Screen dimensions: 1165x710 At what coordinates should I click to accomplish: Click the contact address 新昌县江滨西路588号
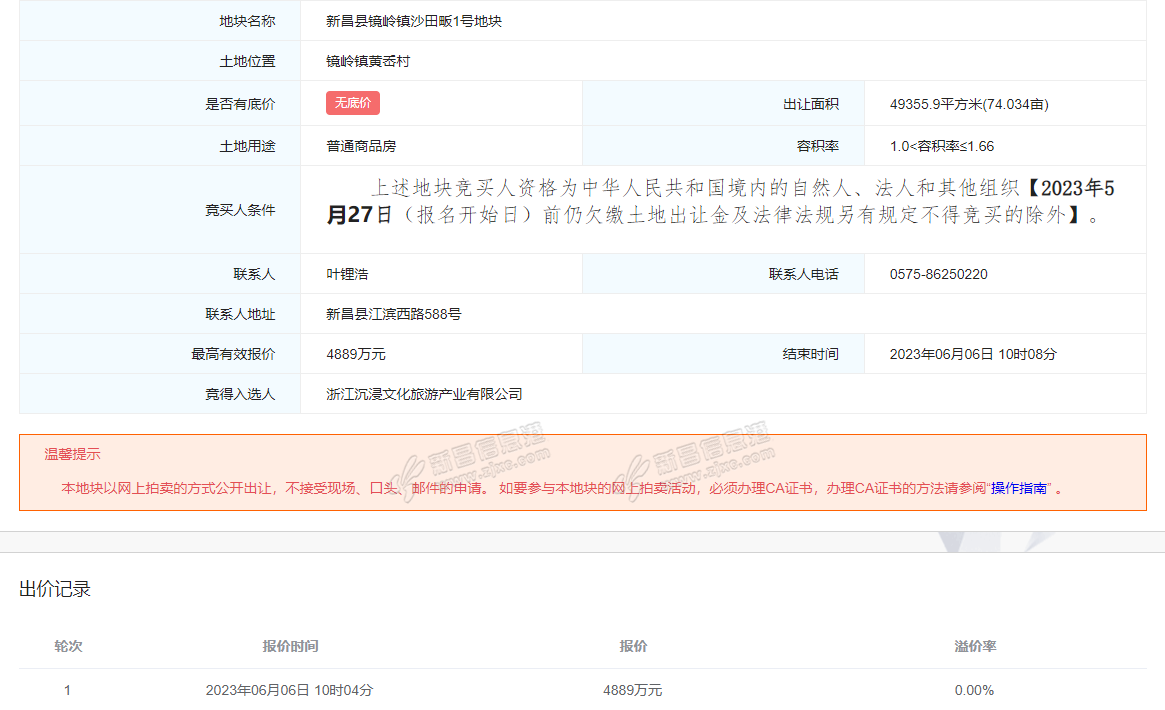(x=393, y=314)
